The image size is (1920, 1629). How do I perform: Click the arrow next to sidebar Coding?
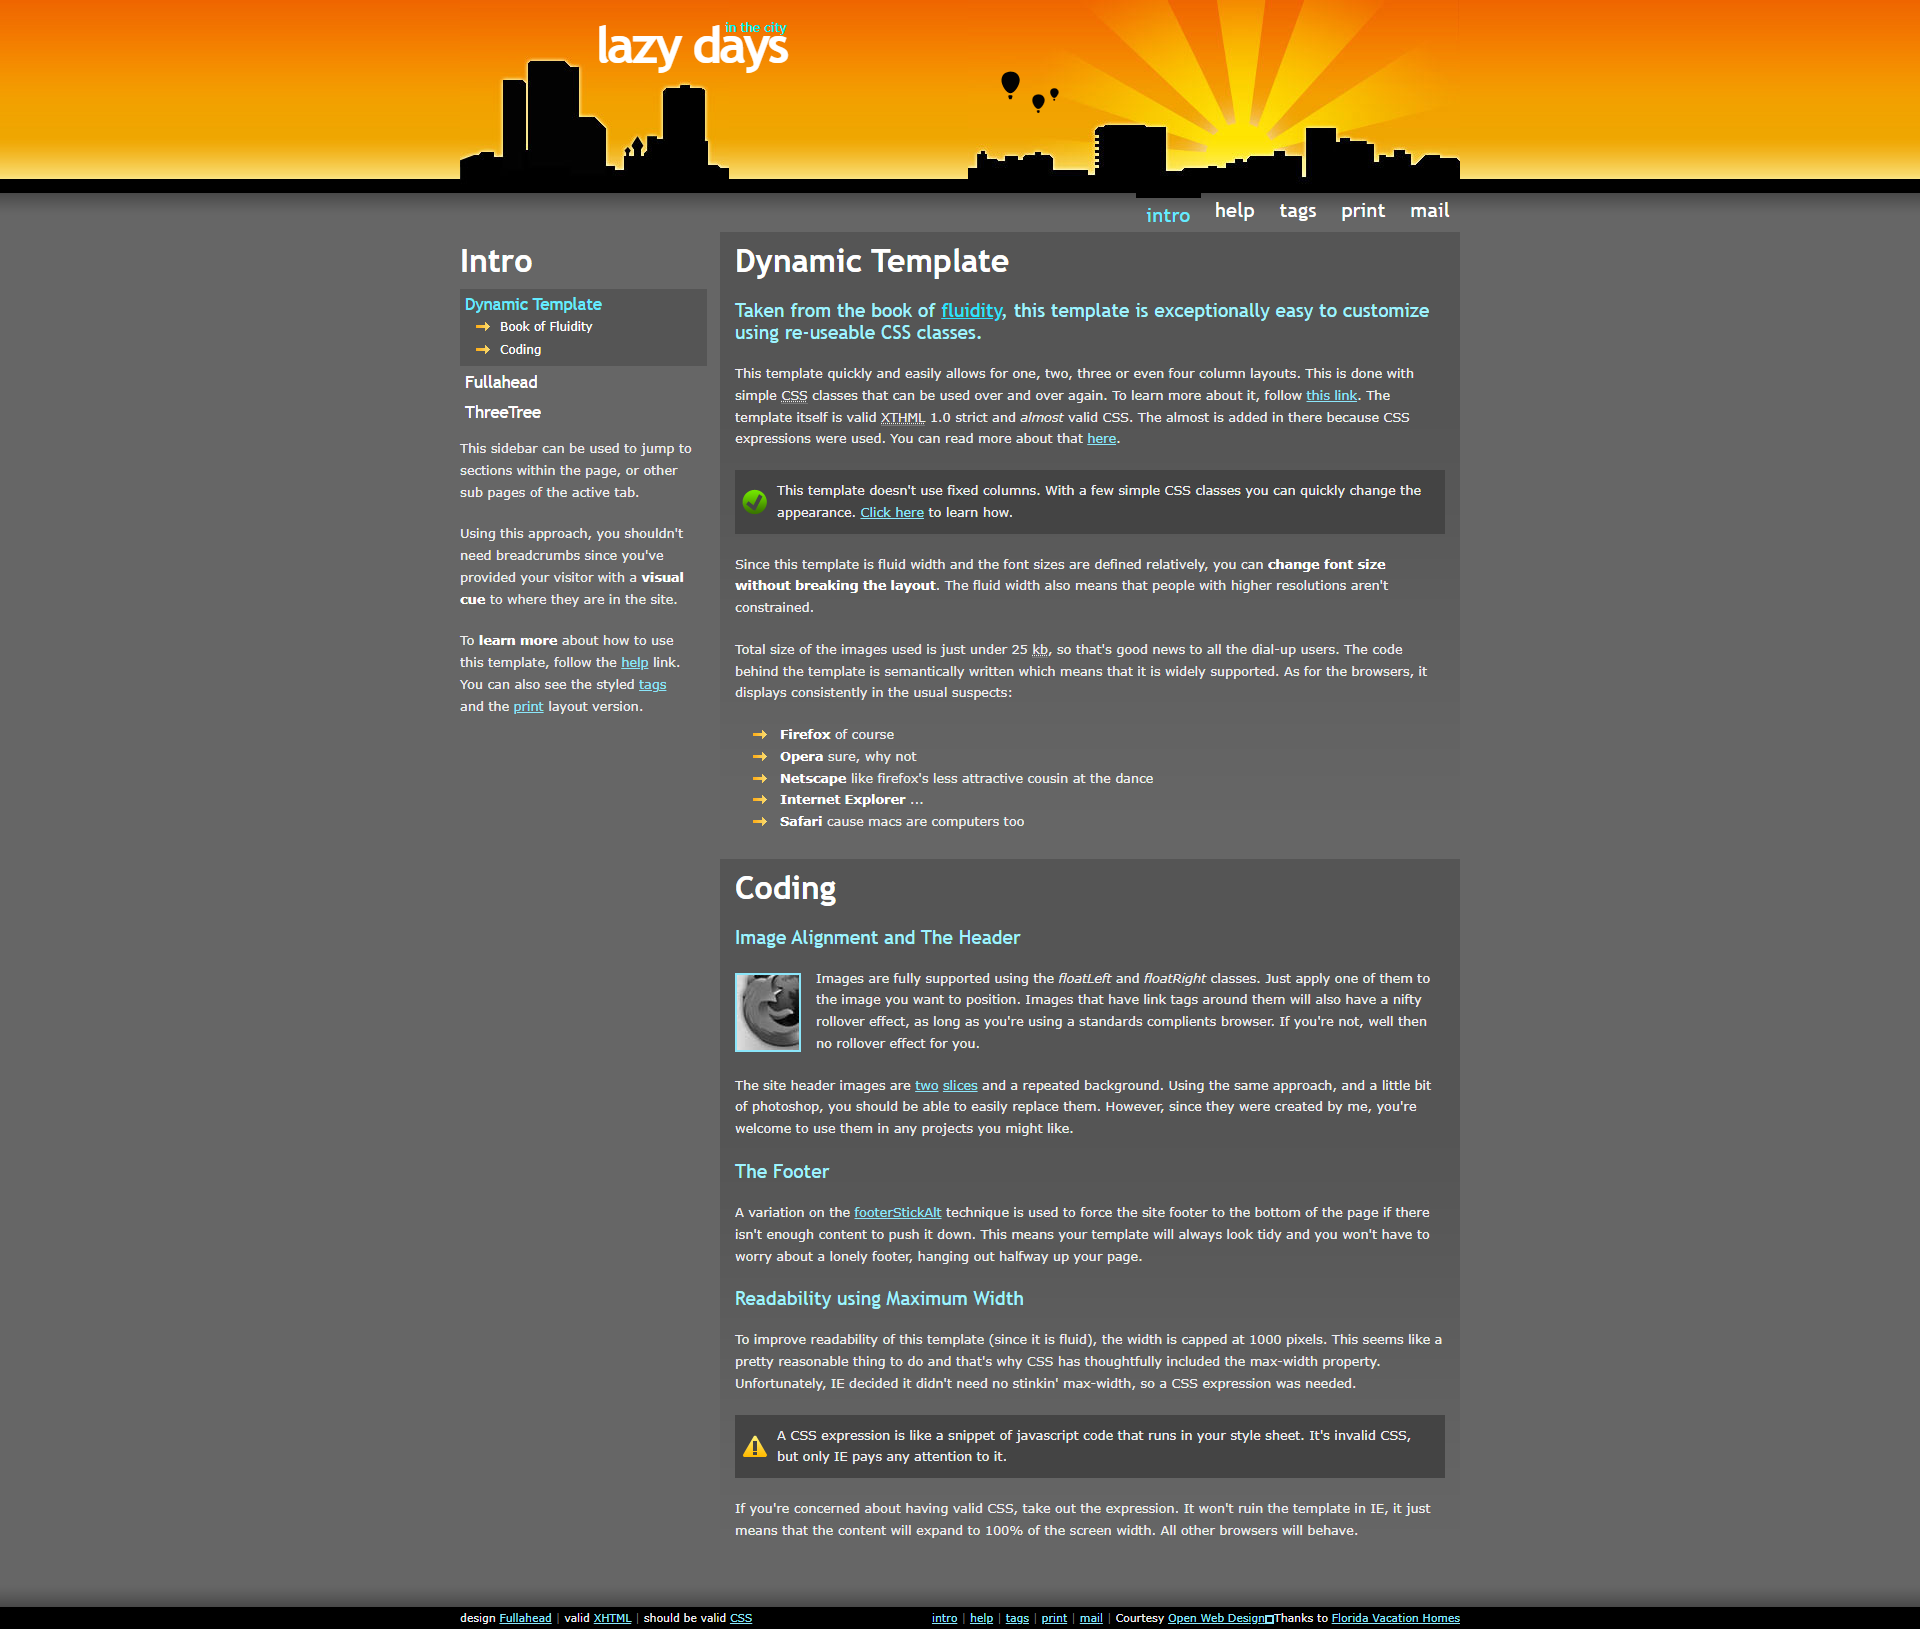click(483, 350)
